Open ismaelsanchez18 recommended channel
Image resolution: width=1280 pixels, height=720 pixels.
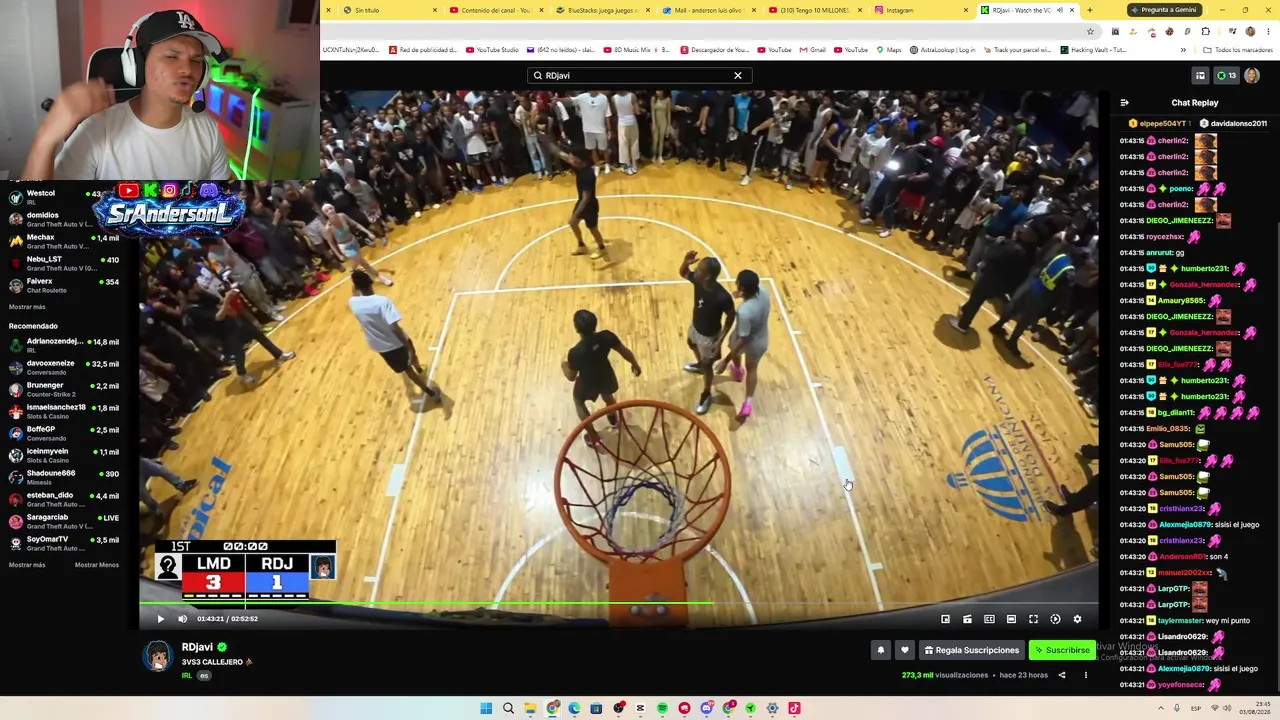click(x=64, y=411)
